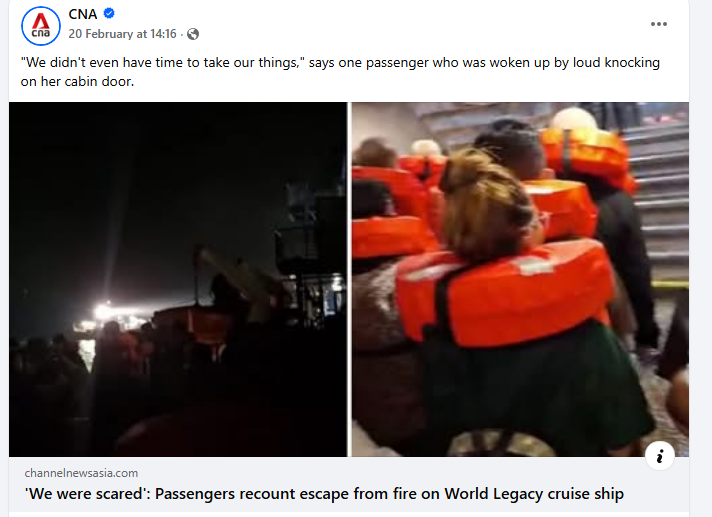The height and width of the screenshot is (517, 712).
Task: Click the channelnewsasia.com domain text
Action: 81,473
